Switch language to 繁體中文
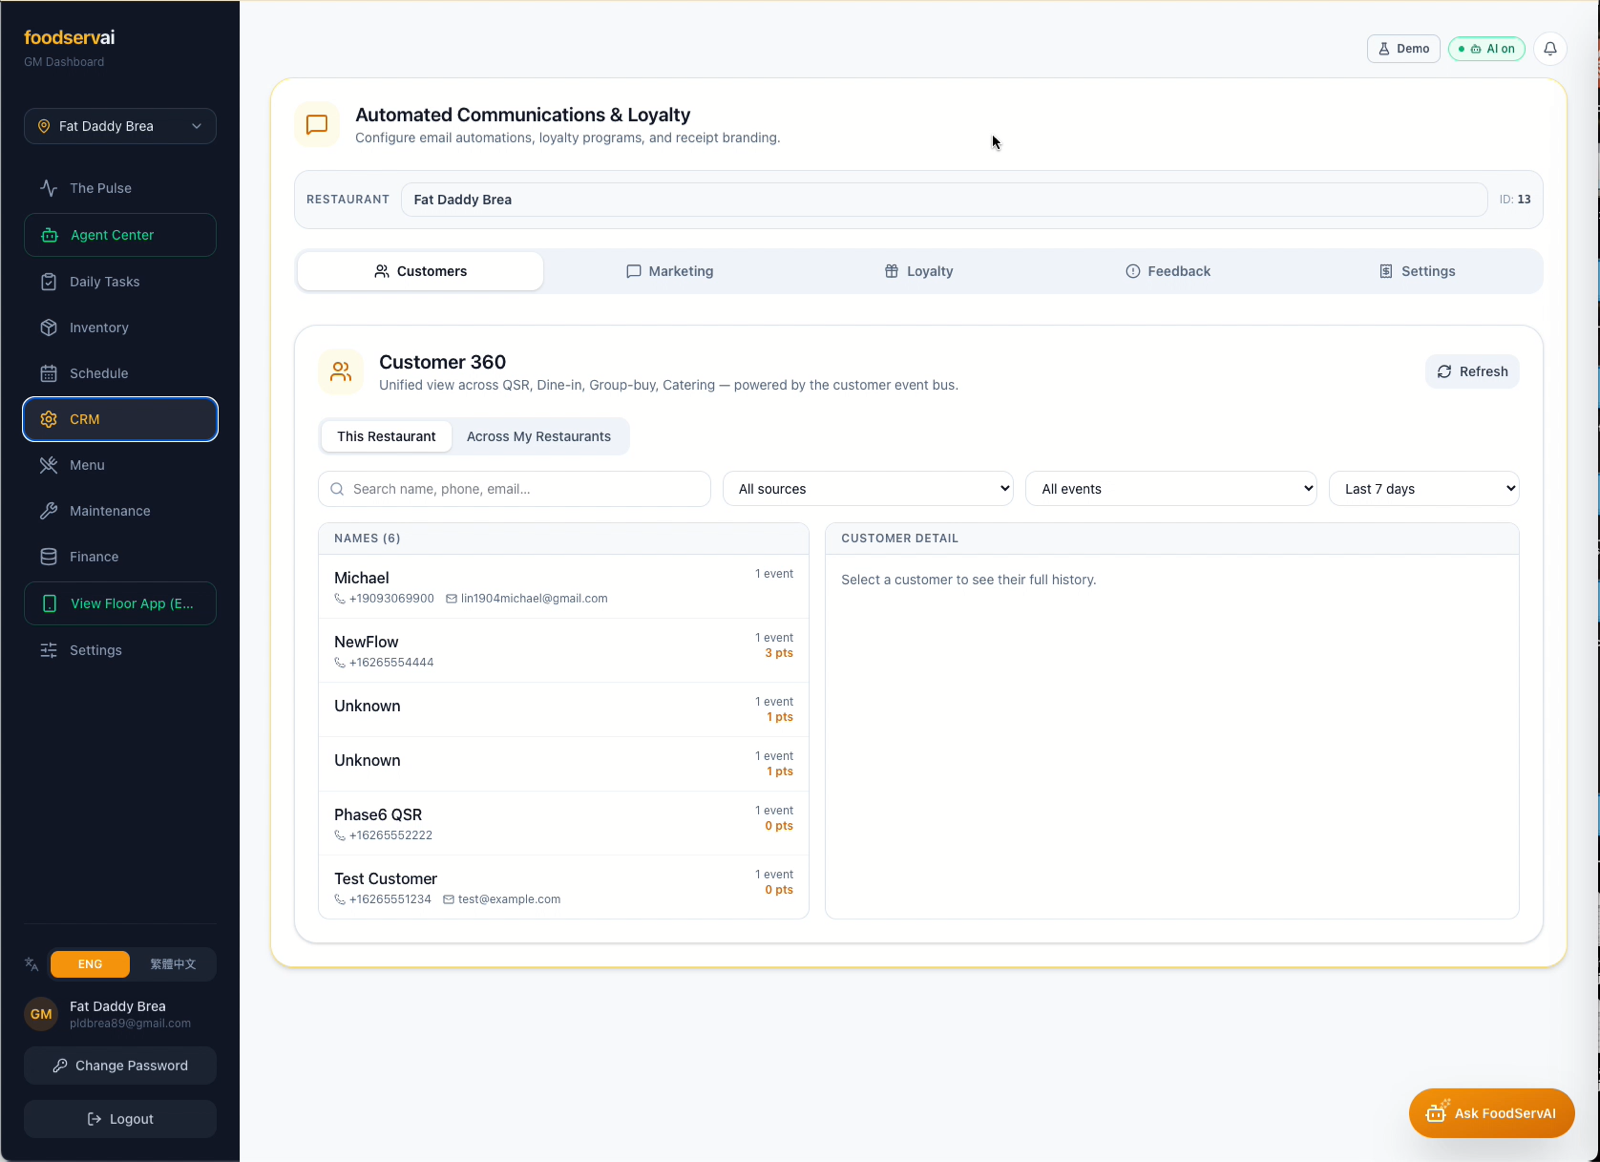1600x1162 pixels. (173, 964)
